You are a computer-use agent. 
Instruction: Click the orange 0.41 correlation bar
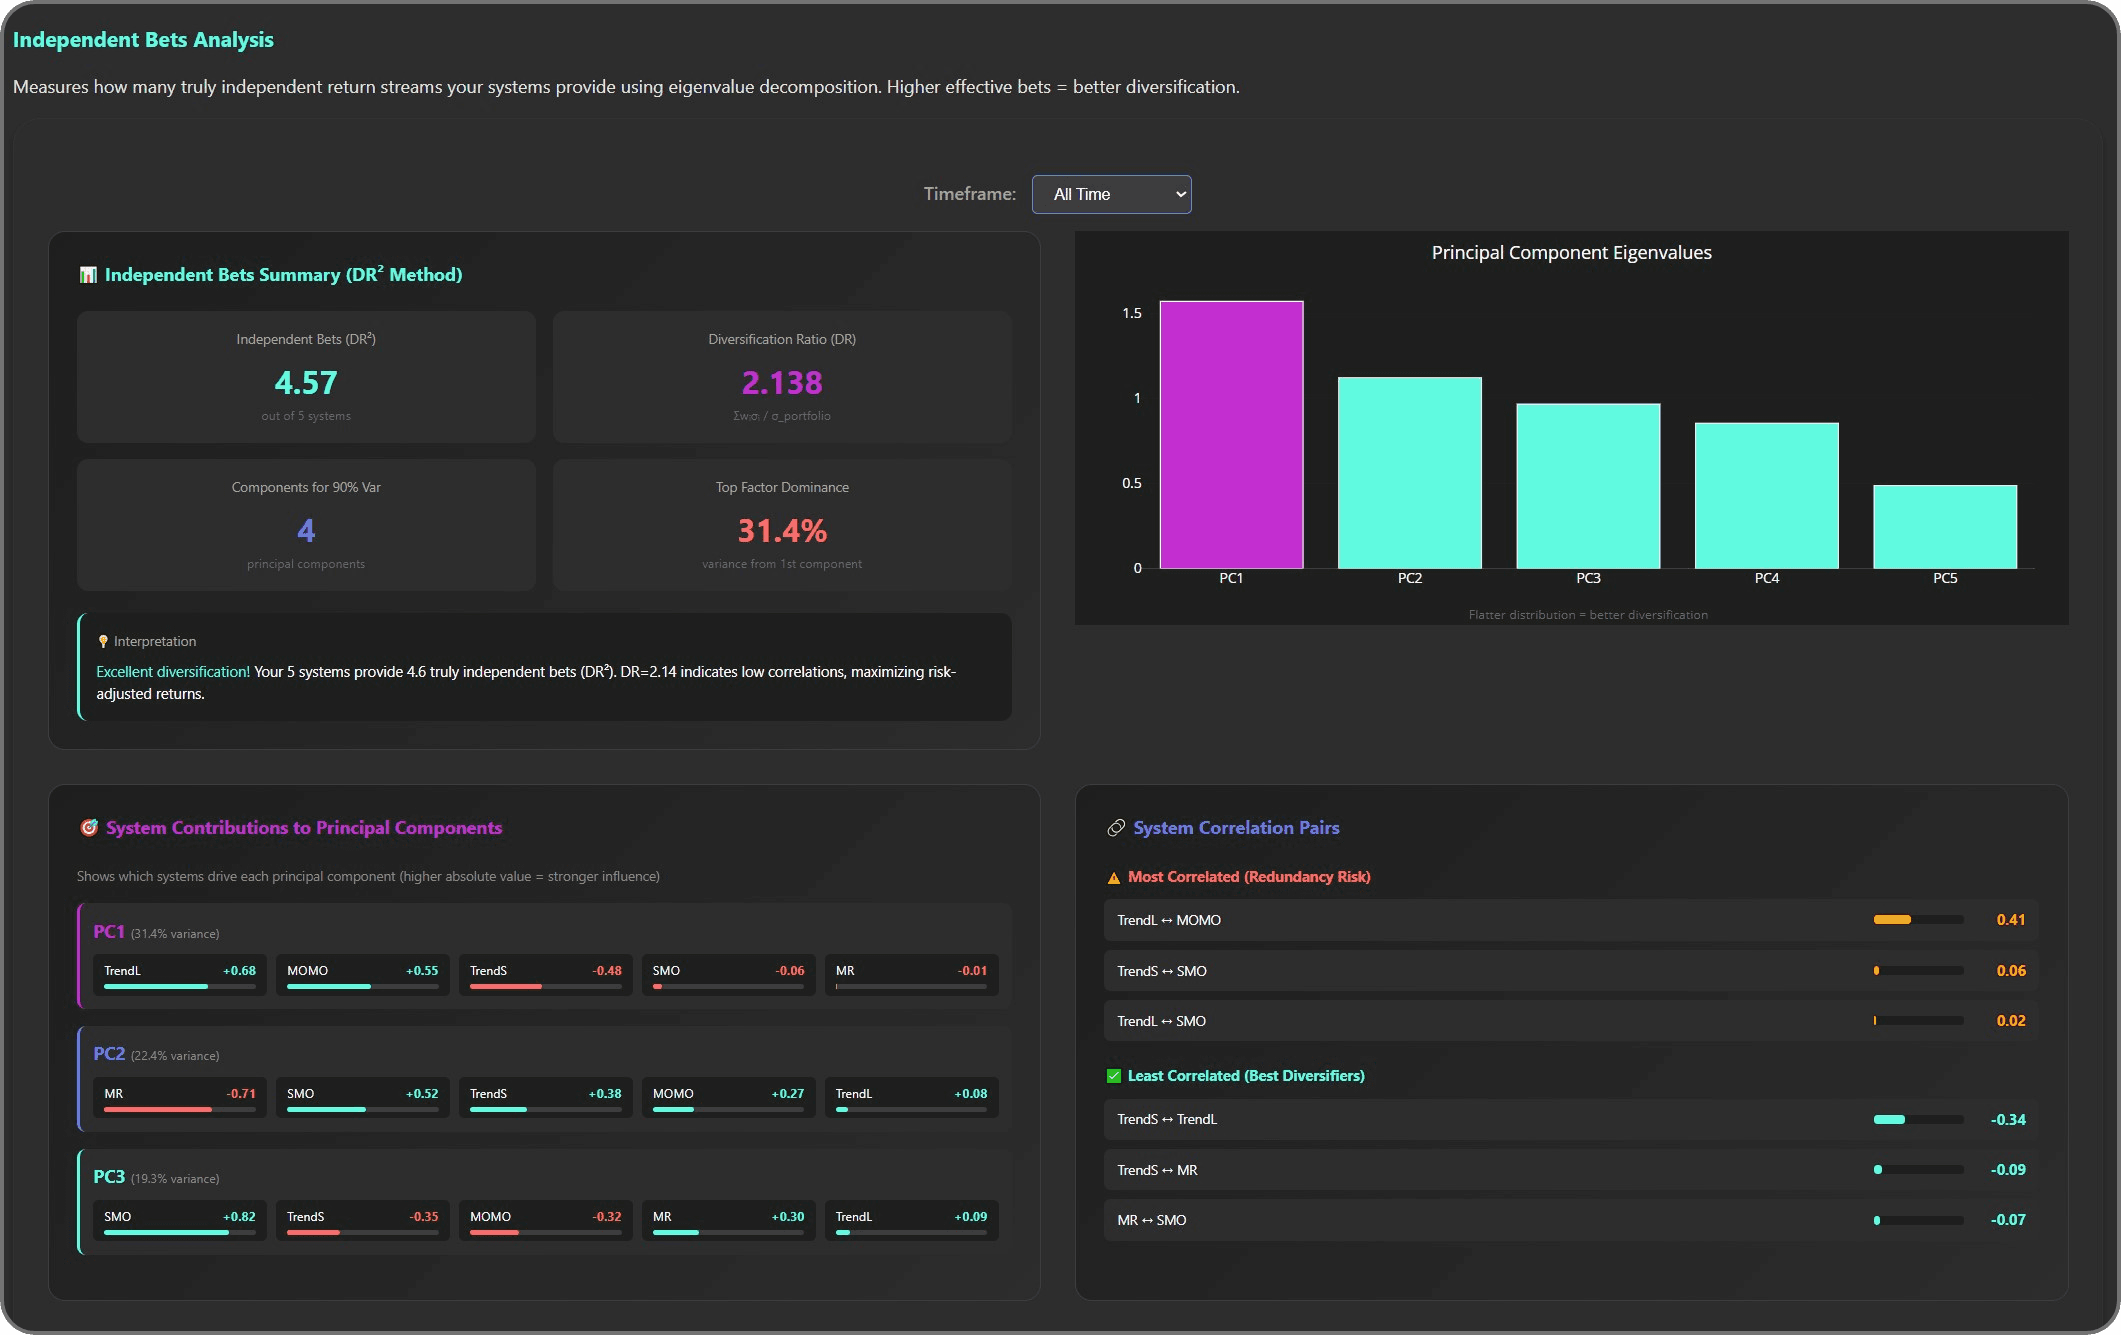pyautogui.click(x=1892, y=920)
